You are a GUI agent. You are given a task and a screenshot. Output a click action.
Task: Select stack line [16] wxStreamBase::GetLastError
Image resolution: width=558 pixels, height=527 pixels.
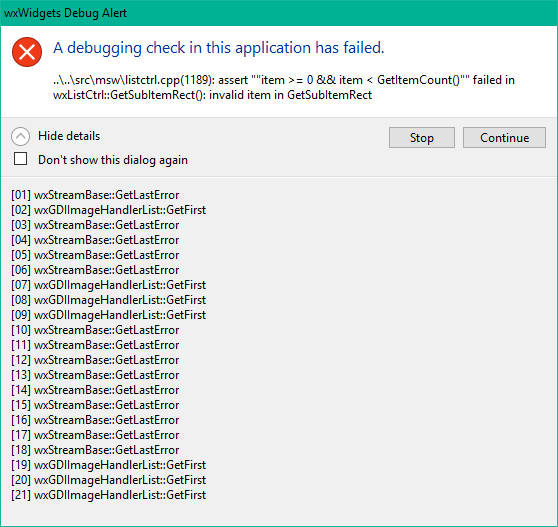tap(95, 420)
